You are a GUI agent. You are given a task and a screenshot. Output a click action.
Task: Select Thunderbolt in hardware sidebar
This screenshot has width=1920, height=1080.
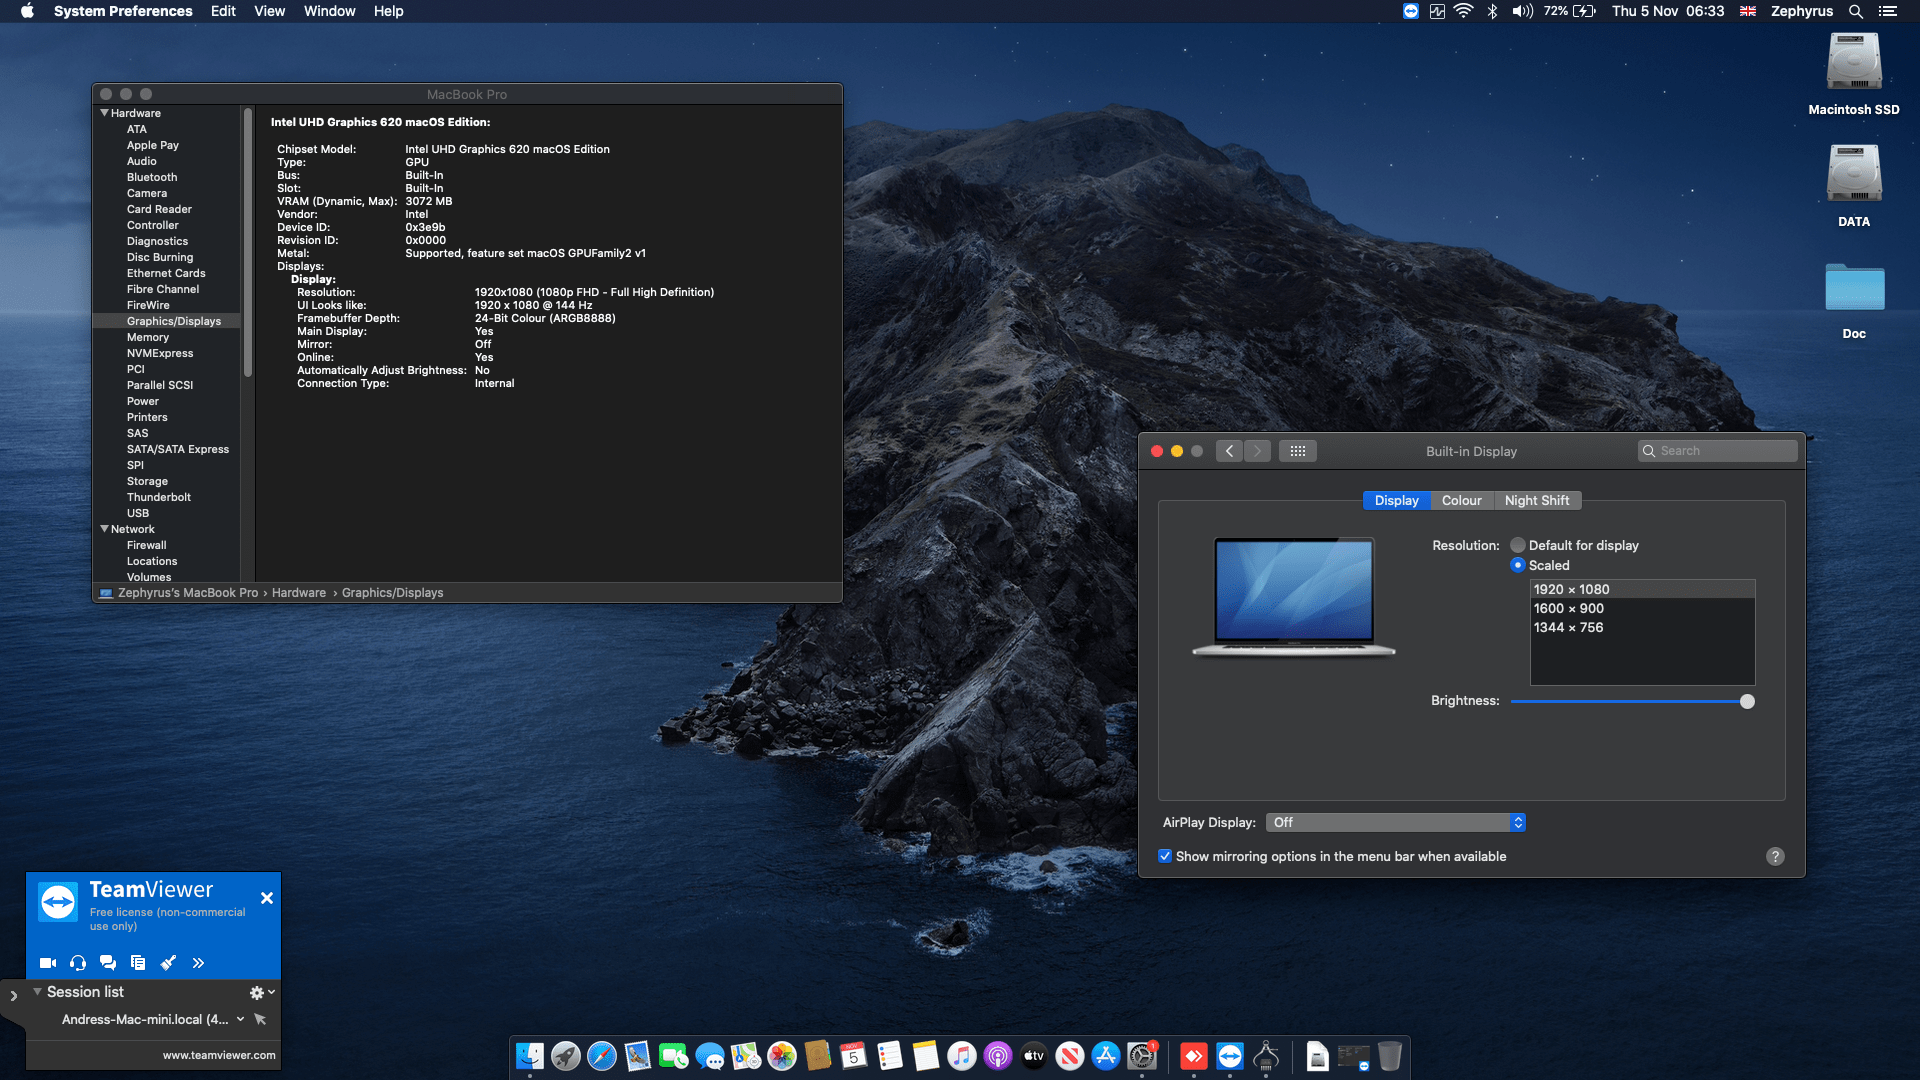(159, 497)
